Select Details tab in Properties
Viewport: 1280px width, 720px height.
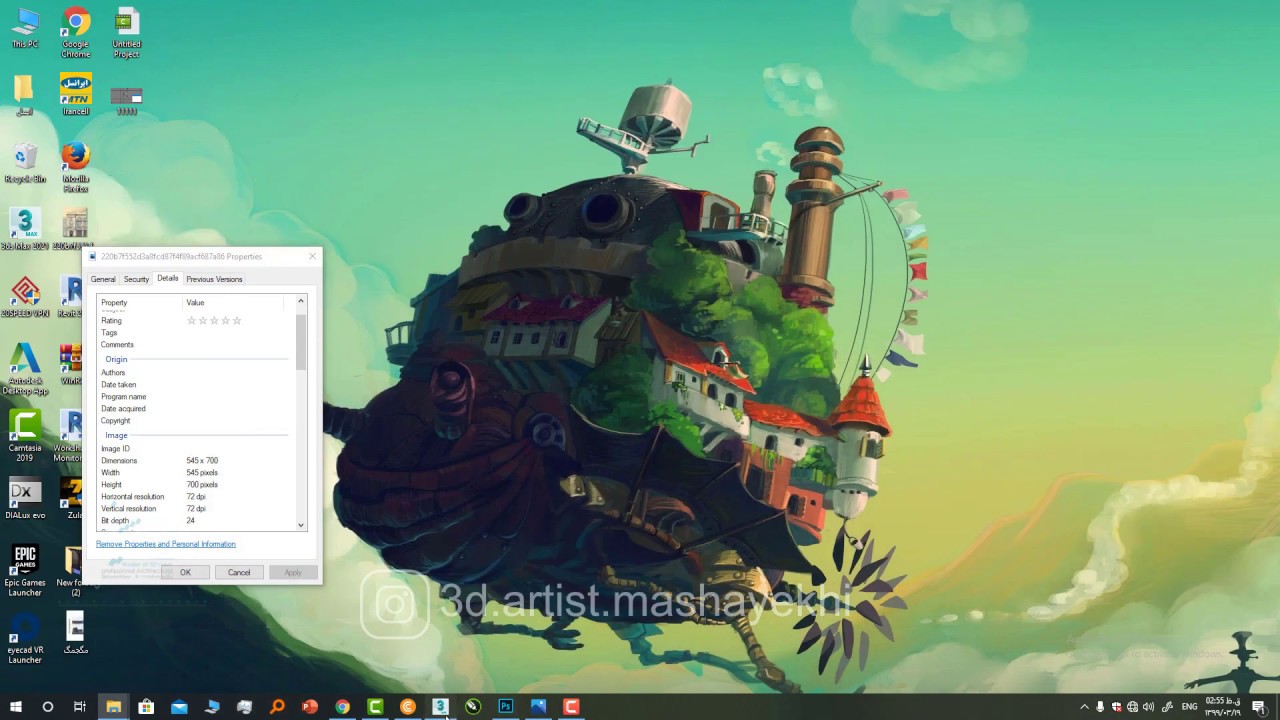[168, 278]
